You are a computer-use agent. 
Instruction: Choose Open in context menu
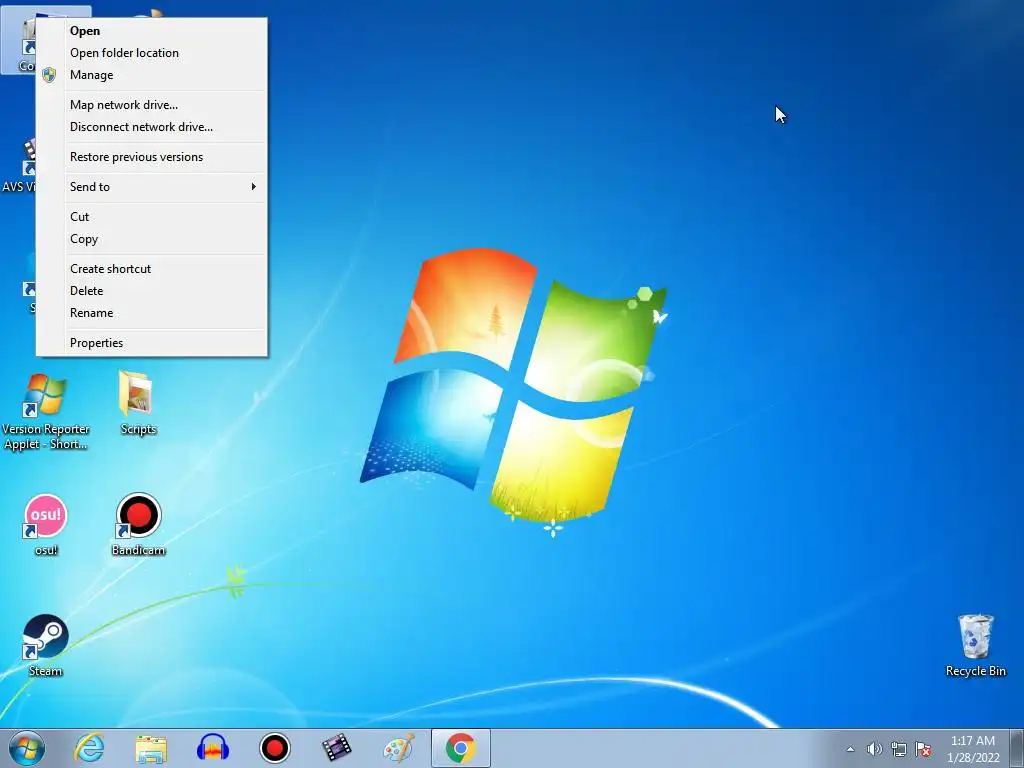(x=152, y=31)
